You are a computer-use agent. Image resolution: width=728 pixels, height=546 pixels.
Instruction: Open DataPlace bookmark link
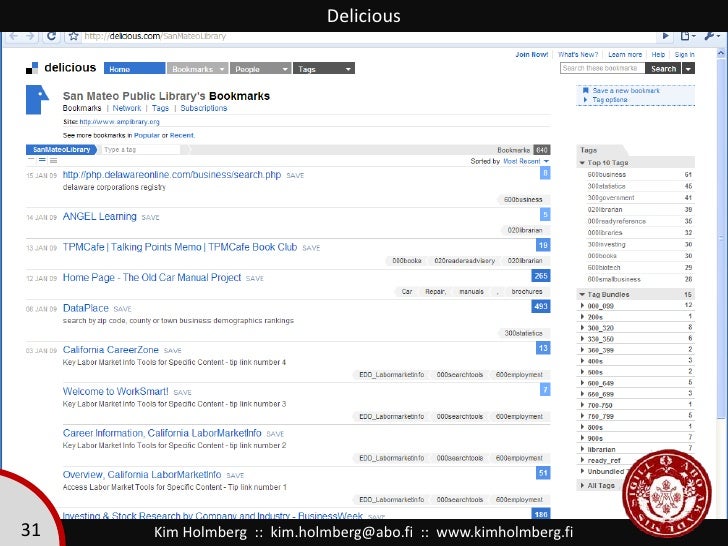(85, 308)
